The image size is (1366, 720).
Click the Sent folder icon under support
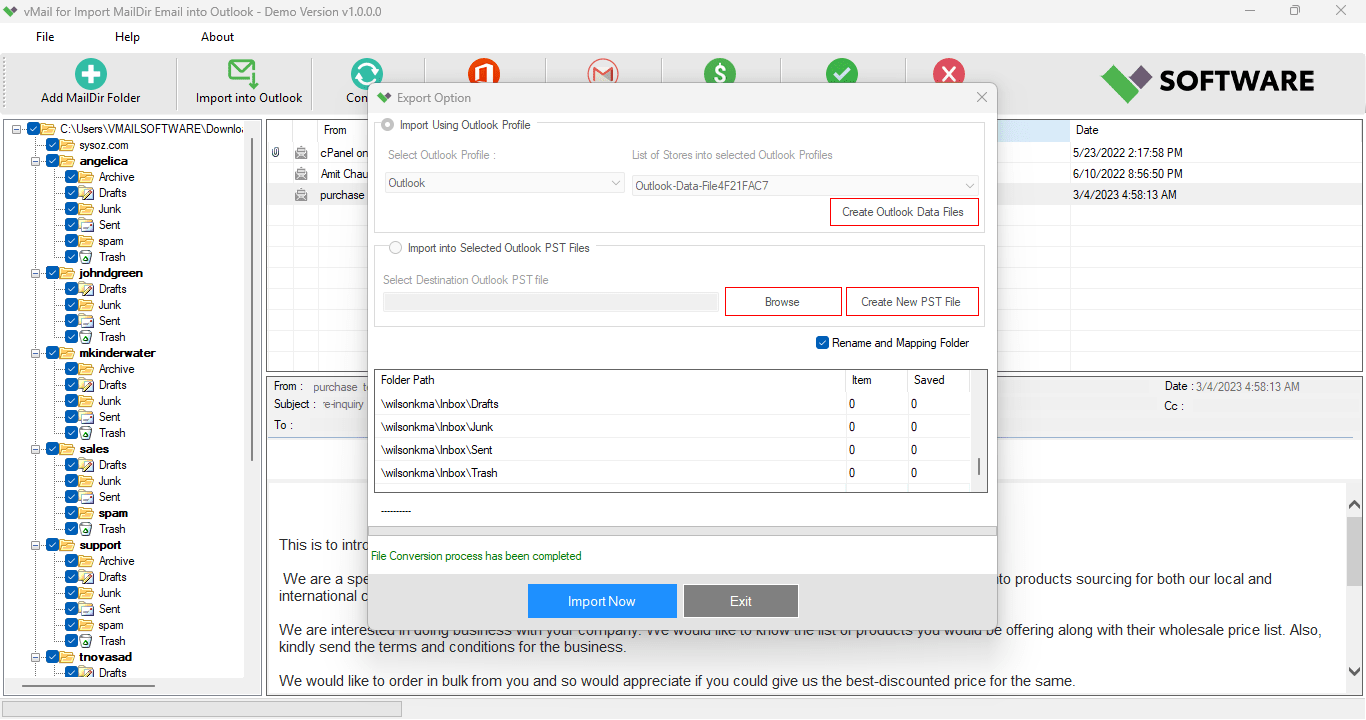coord(87,609)
